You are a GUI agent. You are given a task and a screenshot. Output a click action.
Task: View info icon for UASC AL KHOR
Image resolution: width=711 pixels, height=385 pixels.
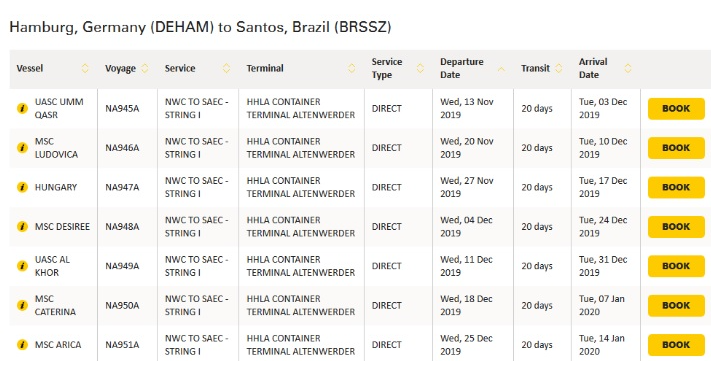pos(22,266)
